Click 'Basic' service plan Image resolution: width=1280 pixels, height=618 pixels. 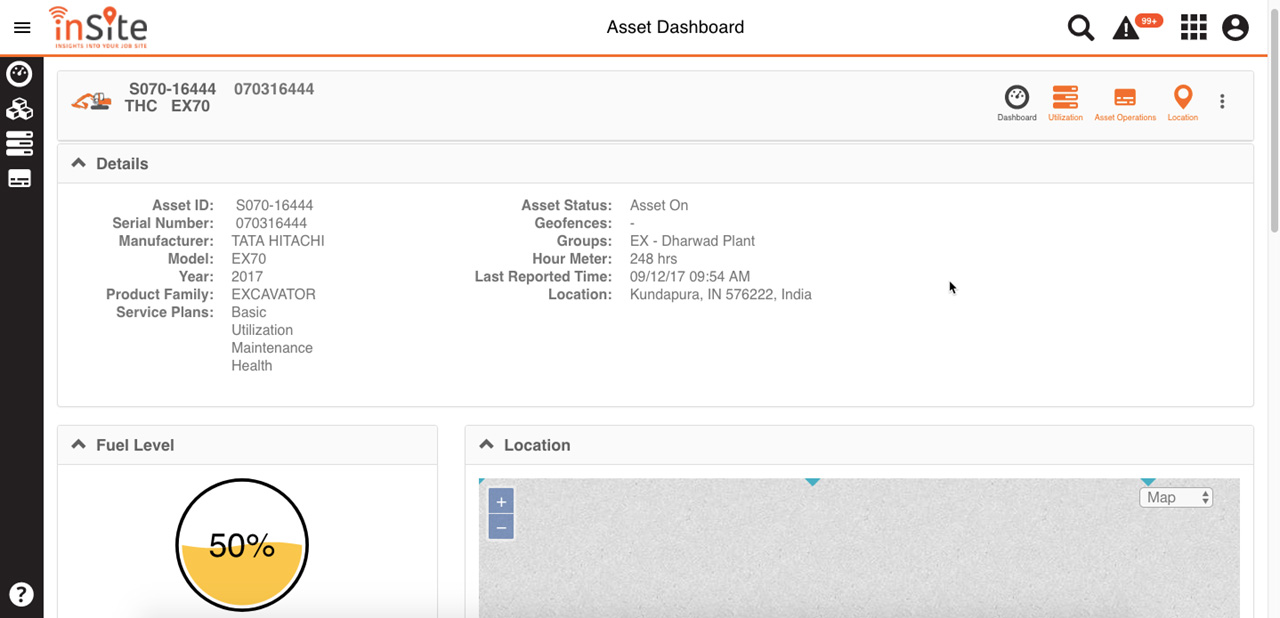point(249,312)
